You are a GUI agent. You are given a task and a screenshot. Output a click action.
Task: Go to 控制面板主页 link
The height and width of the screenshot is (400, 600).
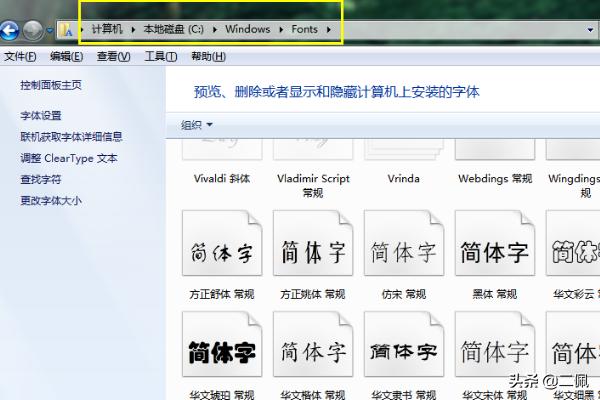click(x=51, y=87)
